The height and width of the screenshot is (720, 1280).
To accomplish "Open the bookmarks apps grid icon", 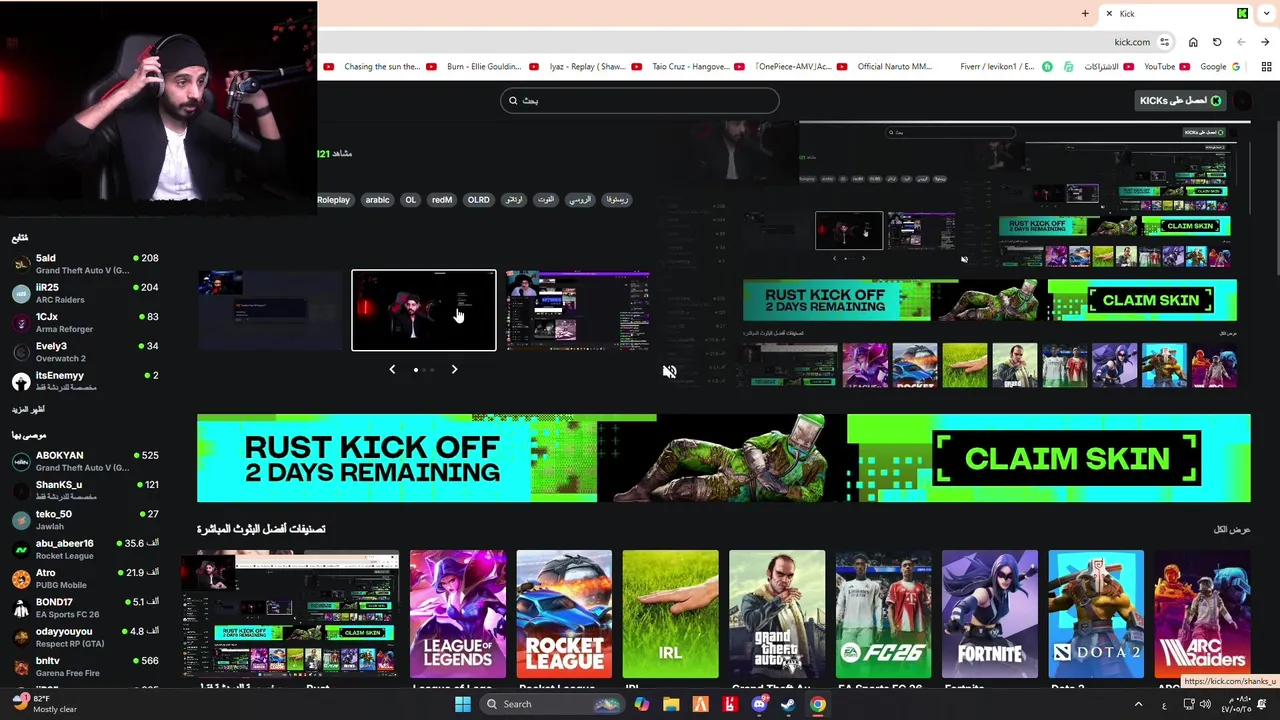I will pyautogui.click(x=1266, y=67).
